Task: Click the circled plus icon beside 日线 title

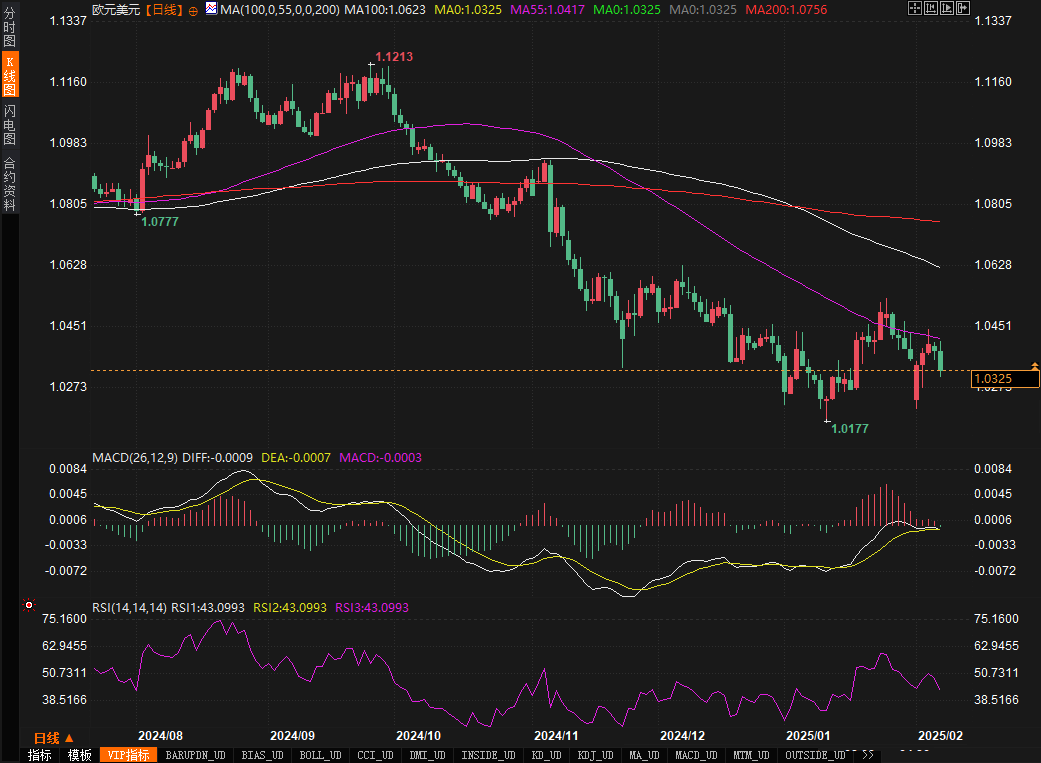Action: tap(193, 9)
